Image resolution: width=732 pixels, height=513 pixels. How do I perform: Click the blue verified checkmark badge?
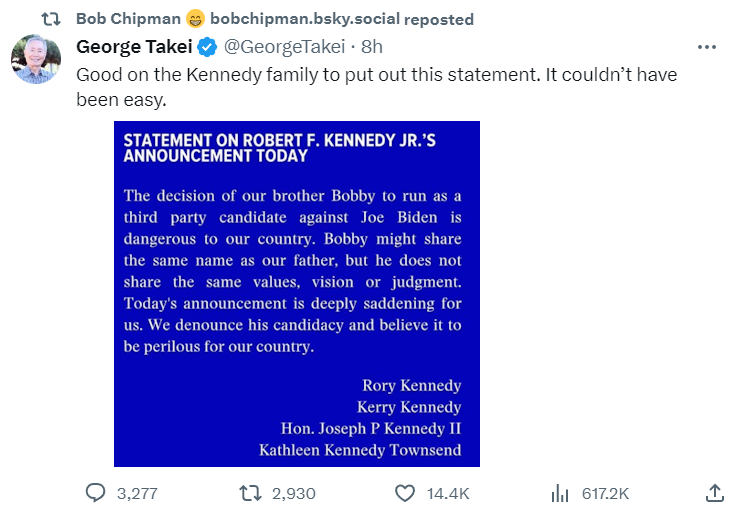207,47
